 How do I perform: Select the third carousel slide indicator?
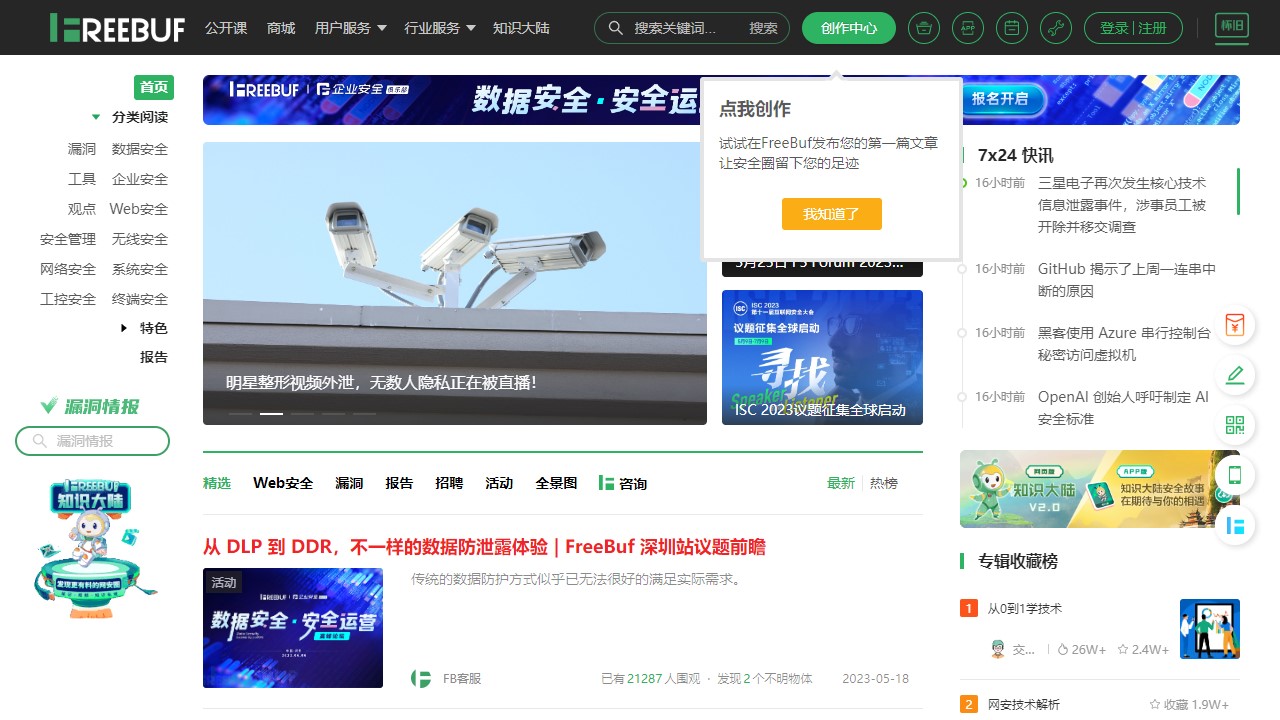(x=302, y=413)
